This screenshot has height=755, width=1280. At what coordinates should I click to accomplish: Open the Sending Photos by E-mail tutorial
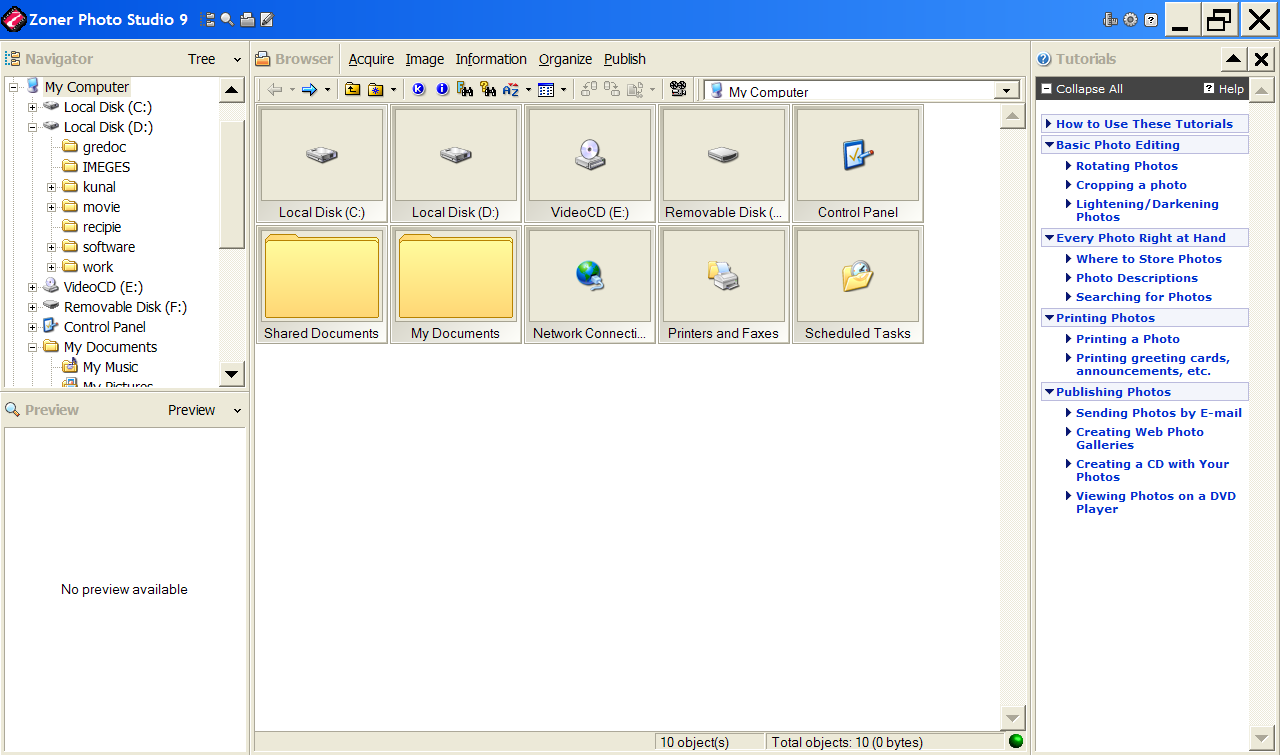1159,413
